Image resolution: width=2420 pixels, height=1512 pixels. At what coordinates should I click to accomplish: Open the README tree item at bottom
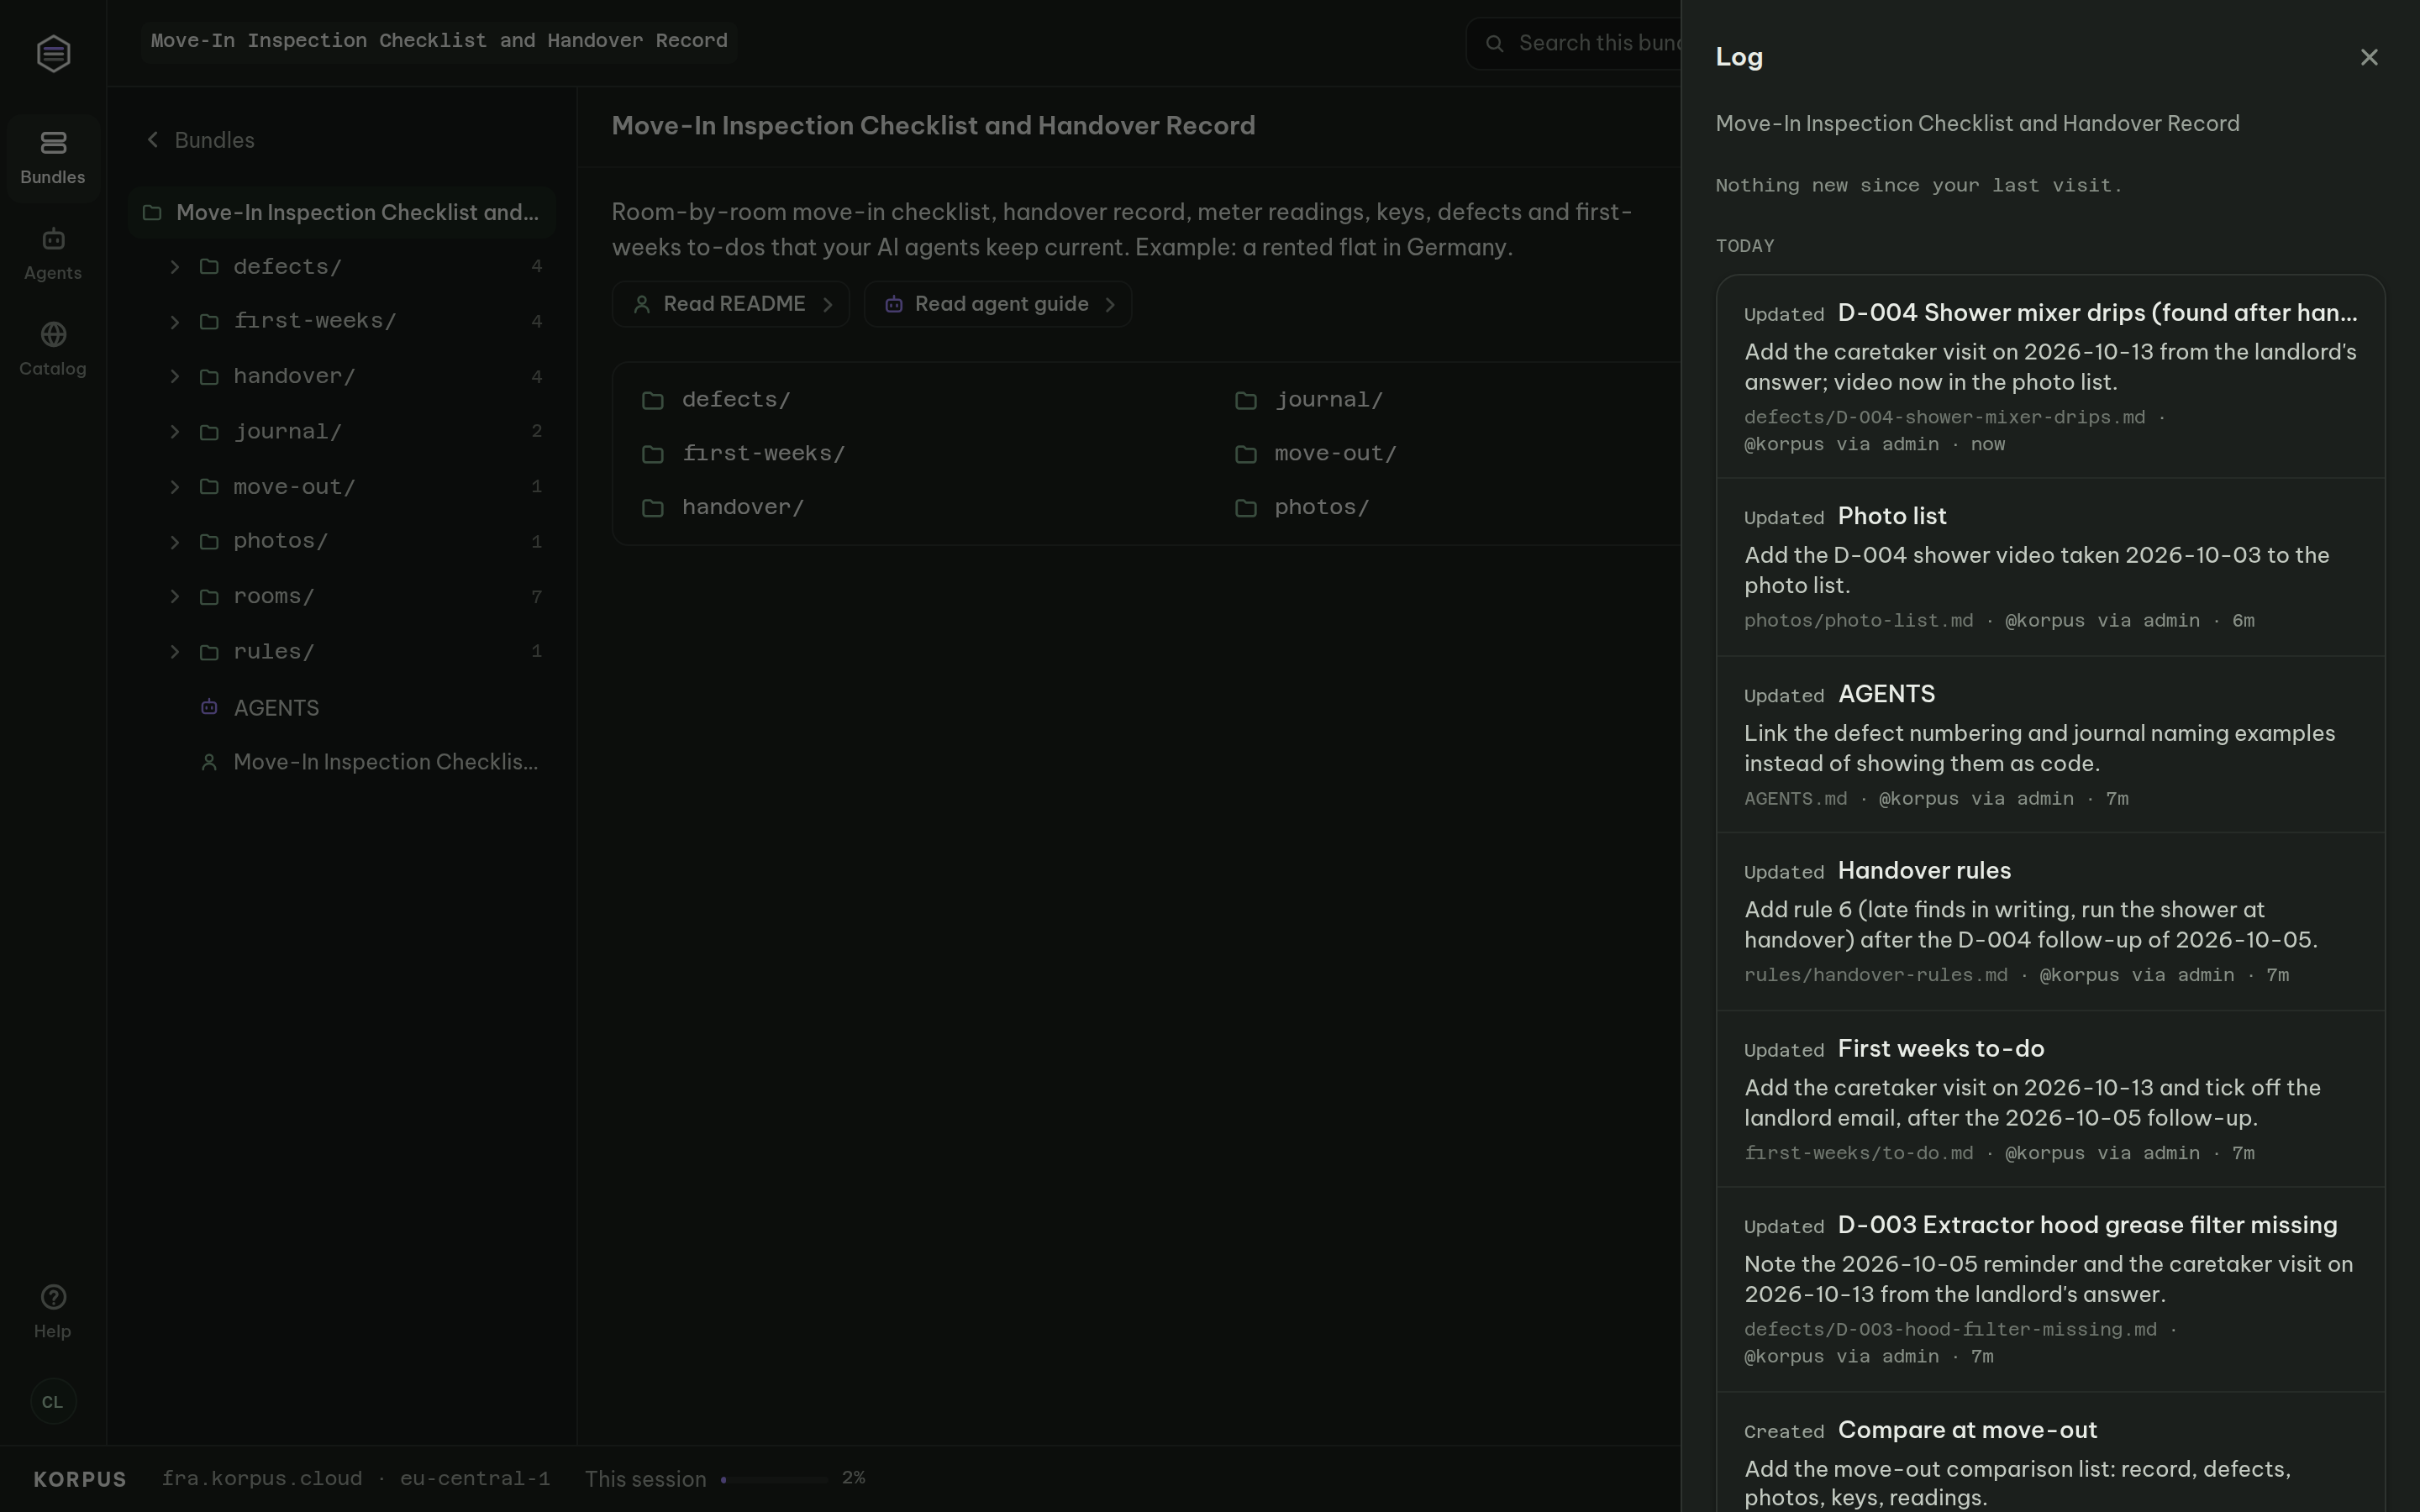click(x=341, y=762)
